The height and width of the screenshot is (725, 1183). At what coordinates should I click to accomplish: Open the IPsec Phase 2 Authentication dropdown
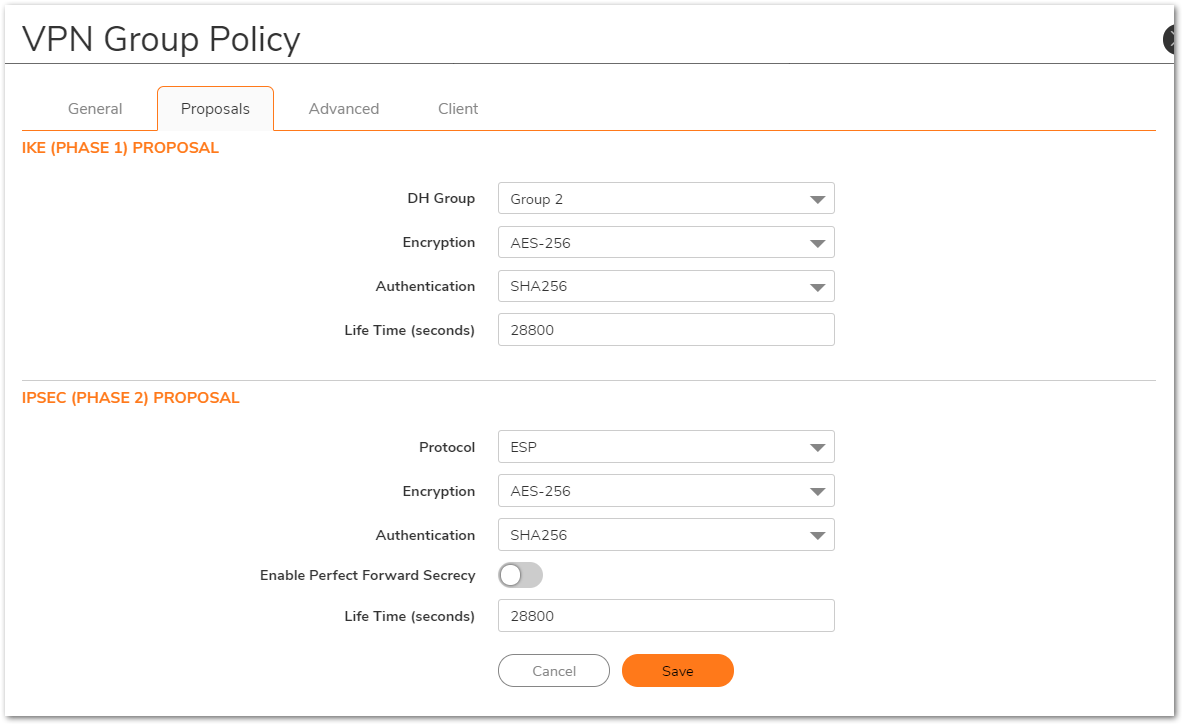click(665, 535)
